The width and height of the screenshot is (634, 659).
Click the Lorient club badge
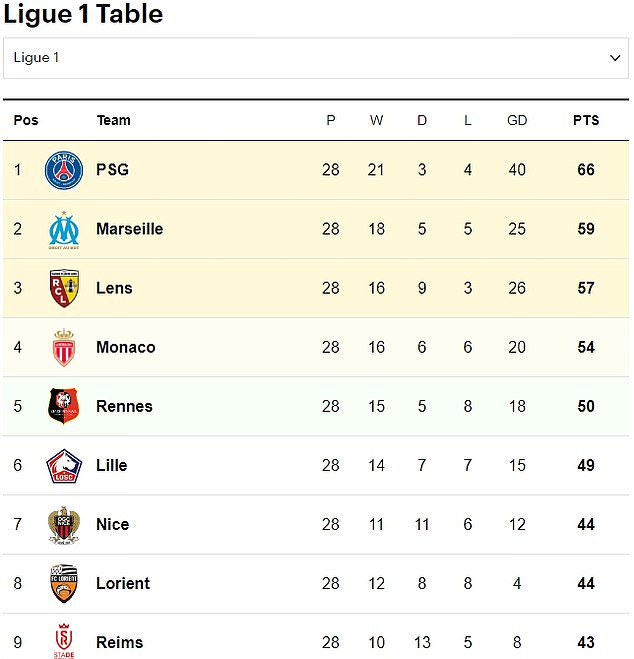(64, 583)
